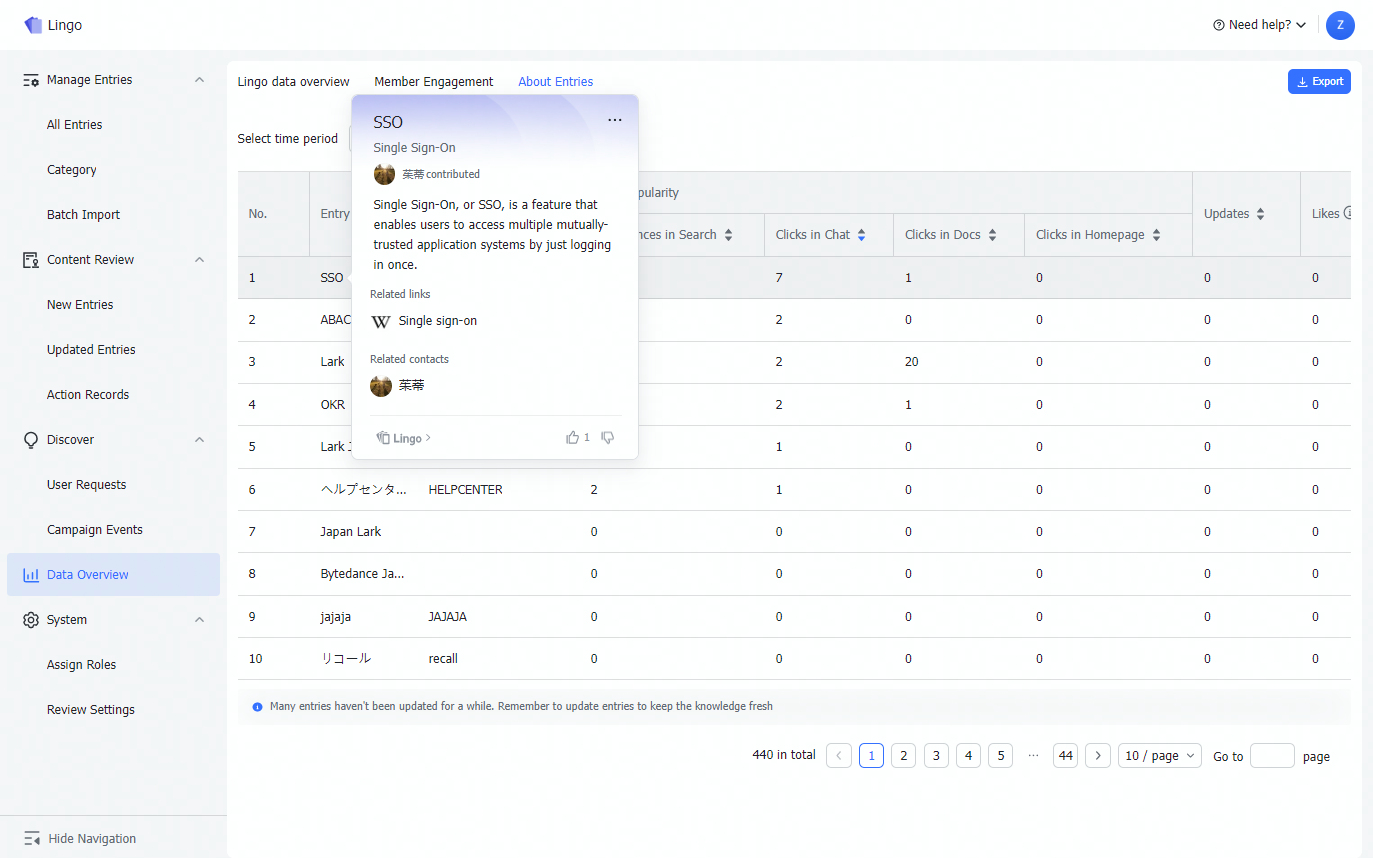Image resolution: width=1373 pixels, height=858 pixels.
Task: Downvote the SSO entry with thumbs down
Action: 607,437
